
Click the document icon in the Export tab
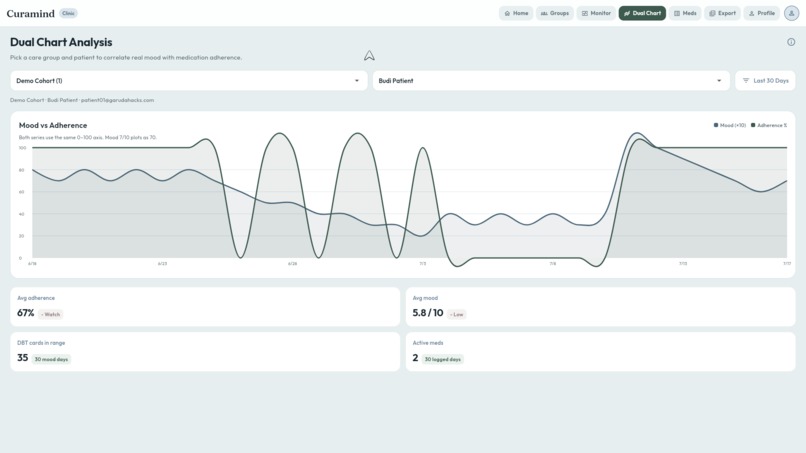[712, 13]
